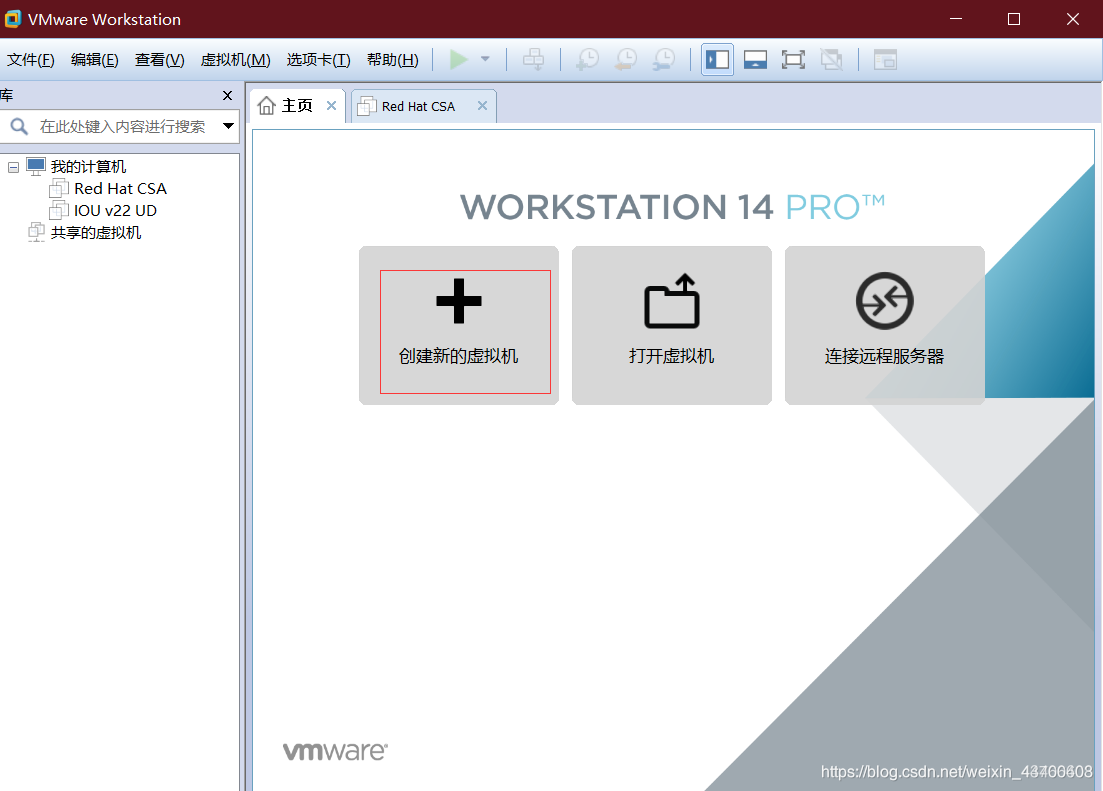Image resolution: width=1103 pixels, height=791 pixels.
Task: Click the vmware logo at bottom
Action: pyautogui.click(x=335, y=751)
